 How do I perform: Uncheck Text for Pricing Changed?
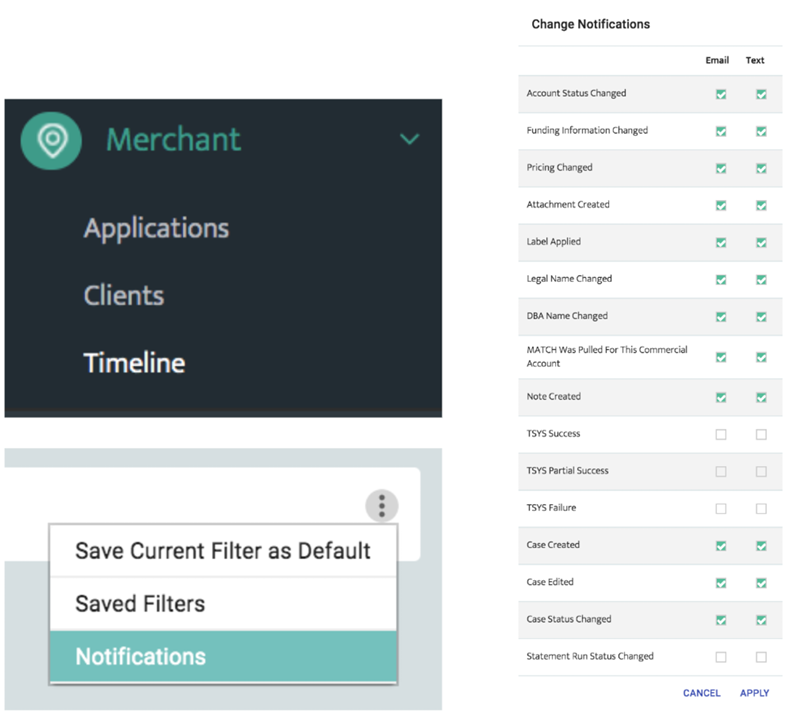point(761,168)
